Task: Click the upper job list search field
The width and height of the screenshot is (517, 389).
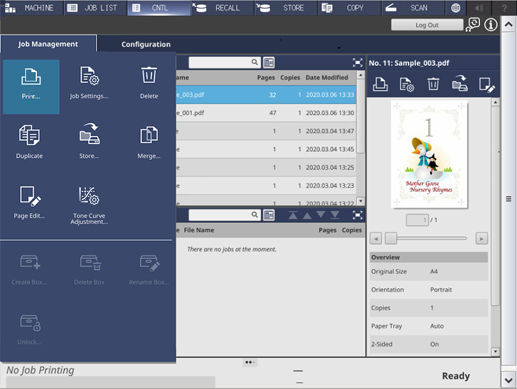Action: pyautogui.click(x=224, y=62)
